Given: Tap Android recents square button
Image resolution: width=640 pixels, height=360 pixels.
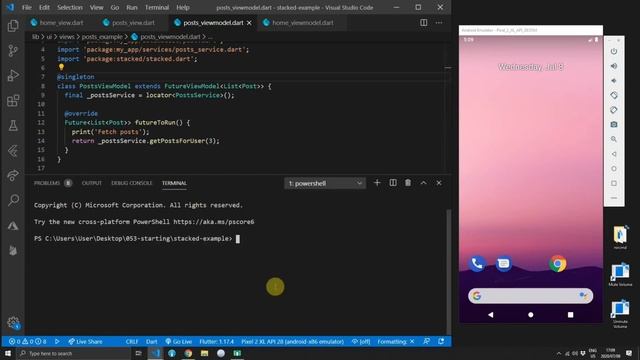Looking at the screenshot, I should point(571,315).
